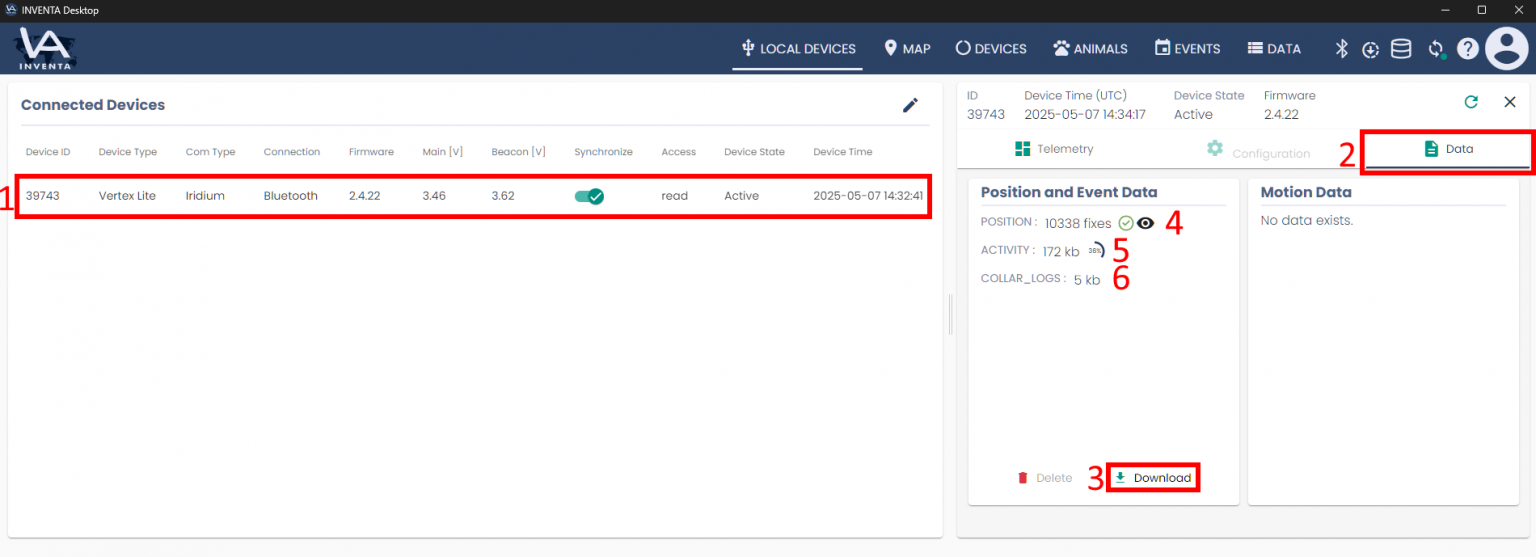Open the ANIMALS menu item
Screen dimensions: 1536x557
[x=1090, y=48]
